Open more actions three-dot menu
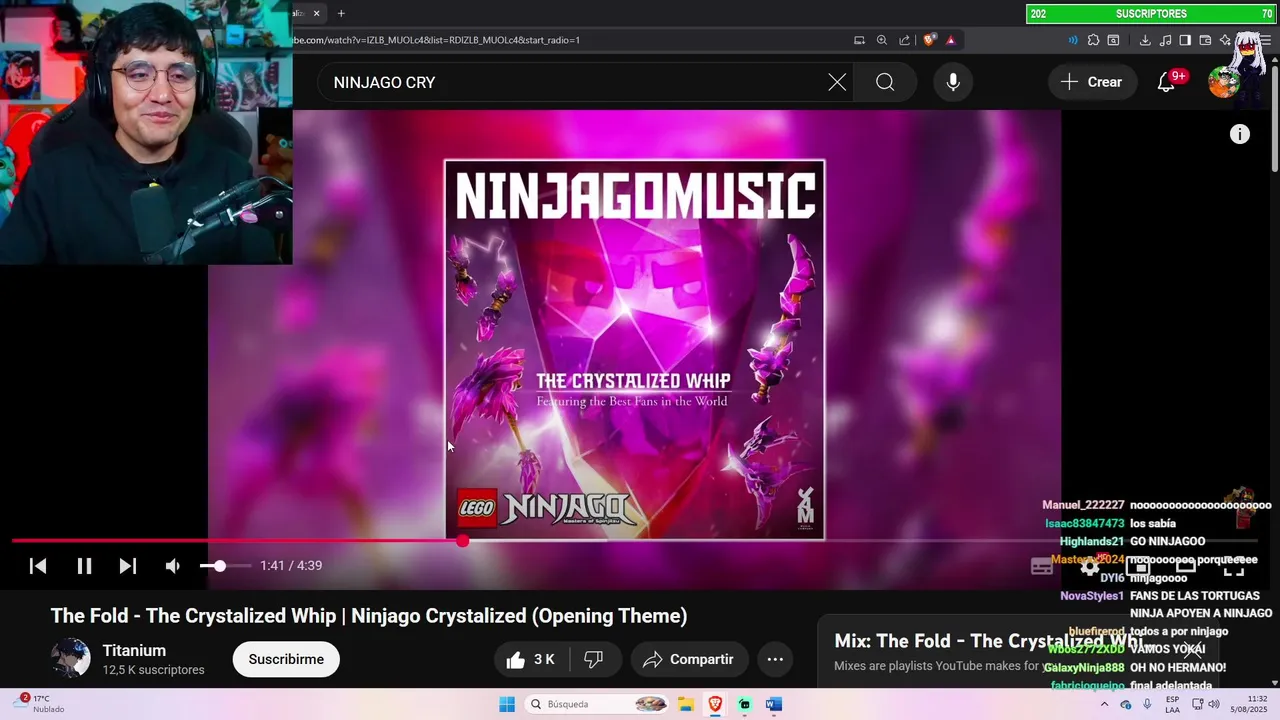The width and height of the screenshot is (1280, 720). pyautogui.click(x=775, y=659)
